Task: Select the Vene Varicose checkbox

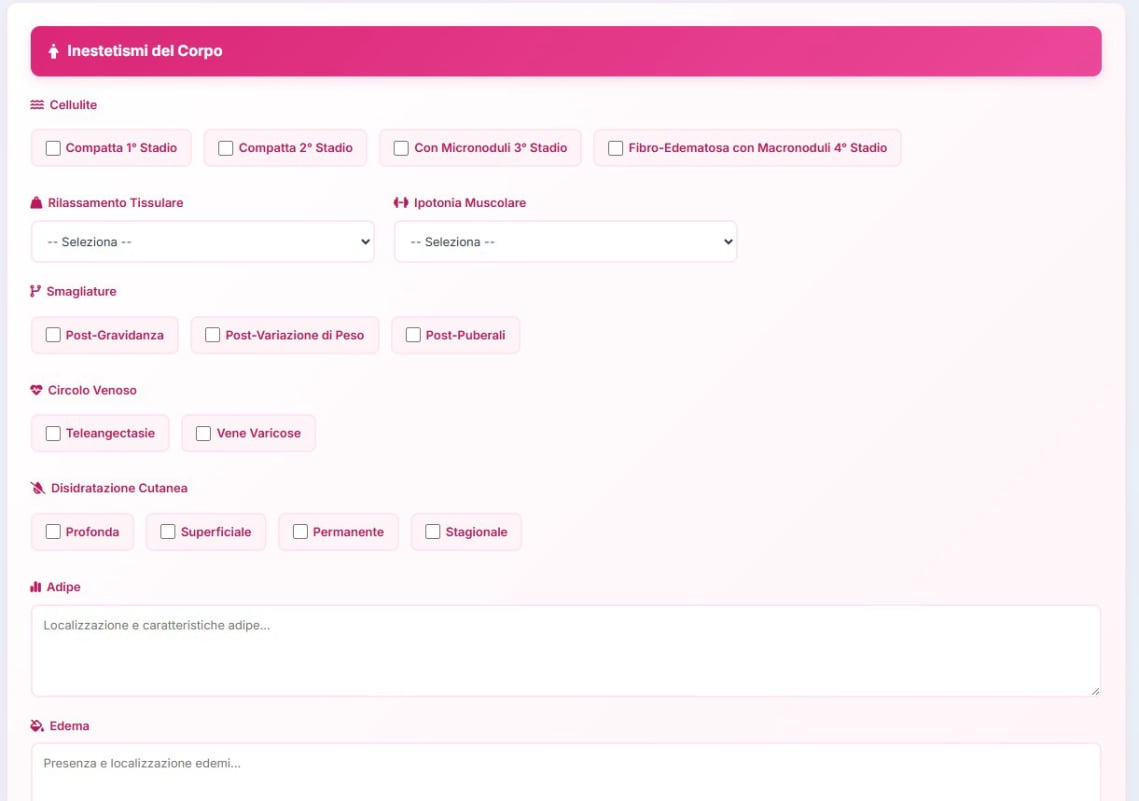Action: (204, 434)
